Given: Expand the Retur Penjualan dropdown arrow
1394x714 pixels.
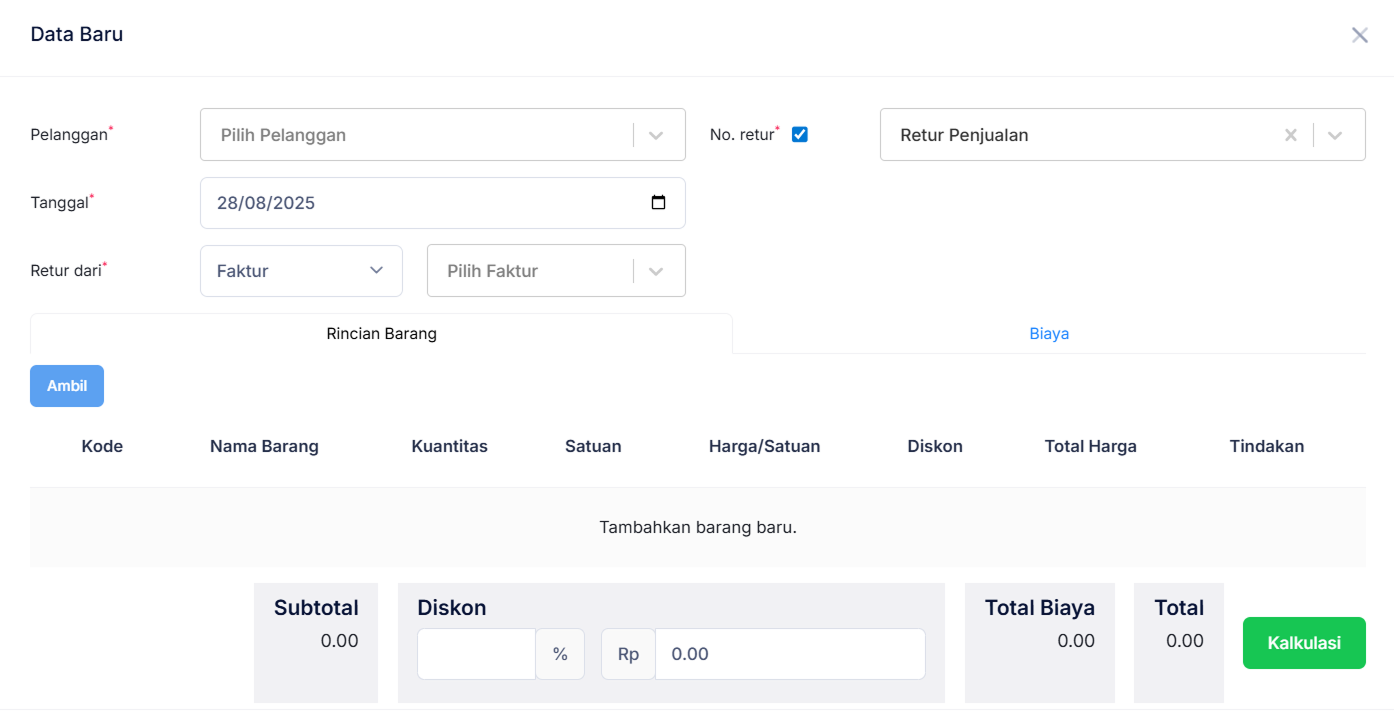Looking at the screenshot, I should pos(1335,135).
